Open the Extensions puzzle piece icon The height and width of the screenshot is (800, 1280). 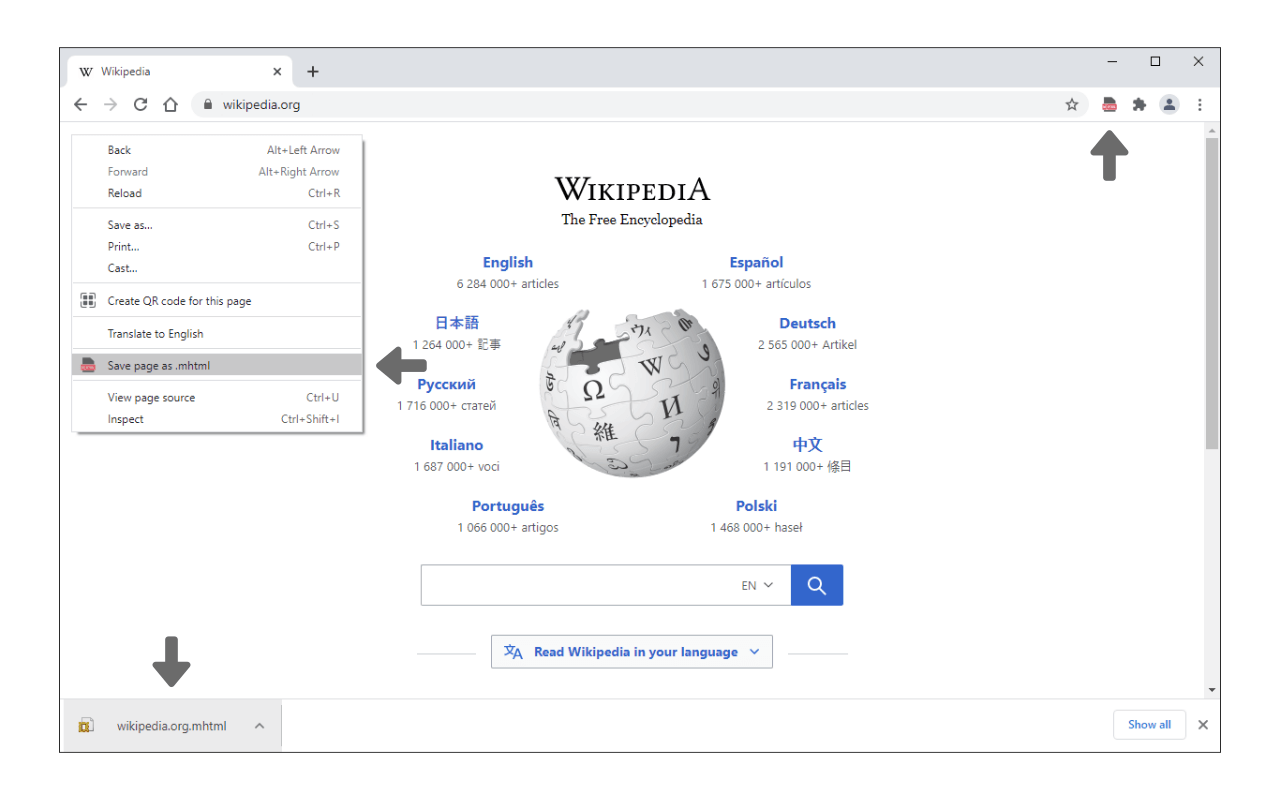1139,104
